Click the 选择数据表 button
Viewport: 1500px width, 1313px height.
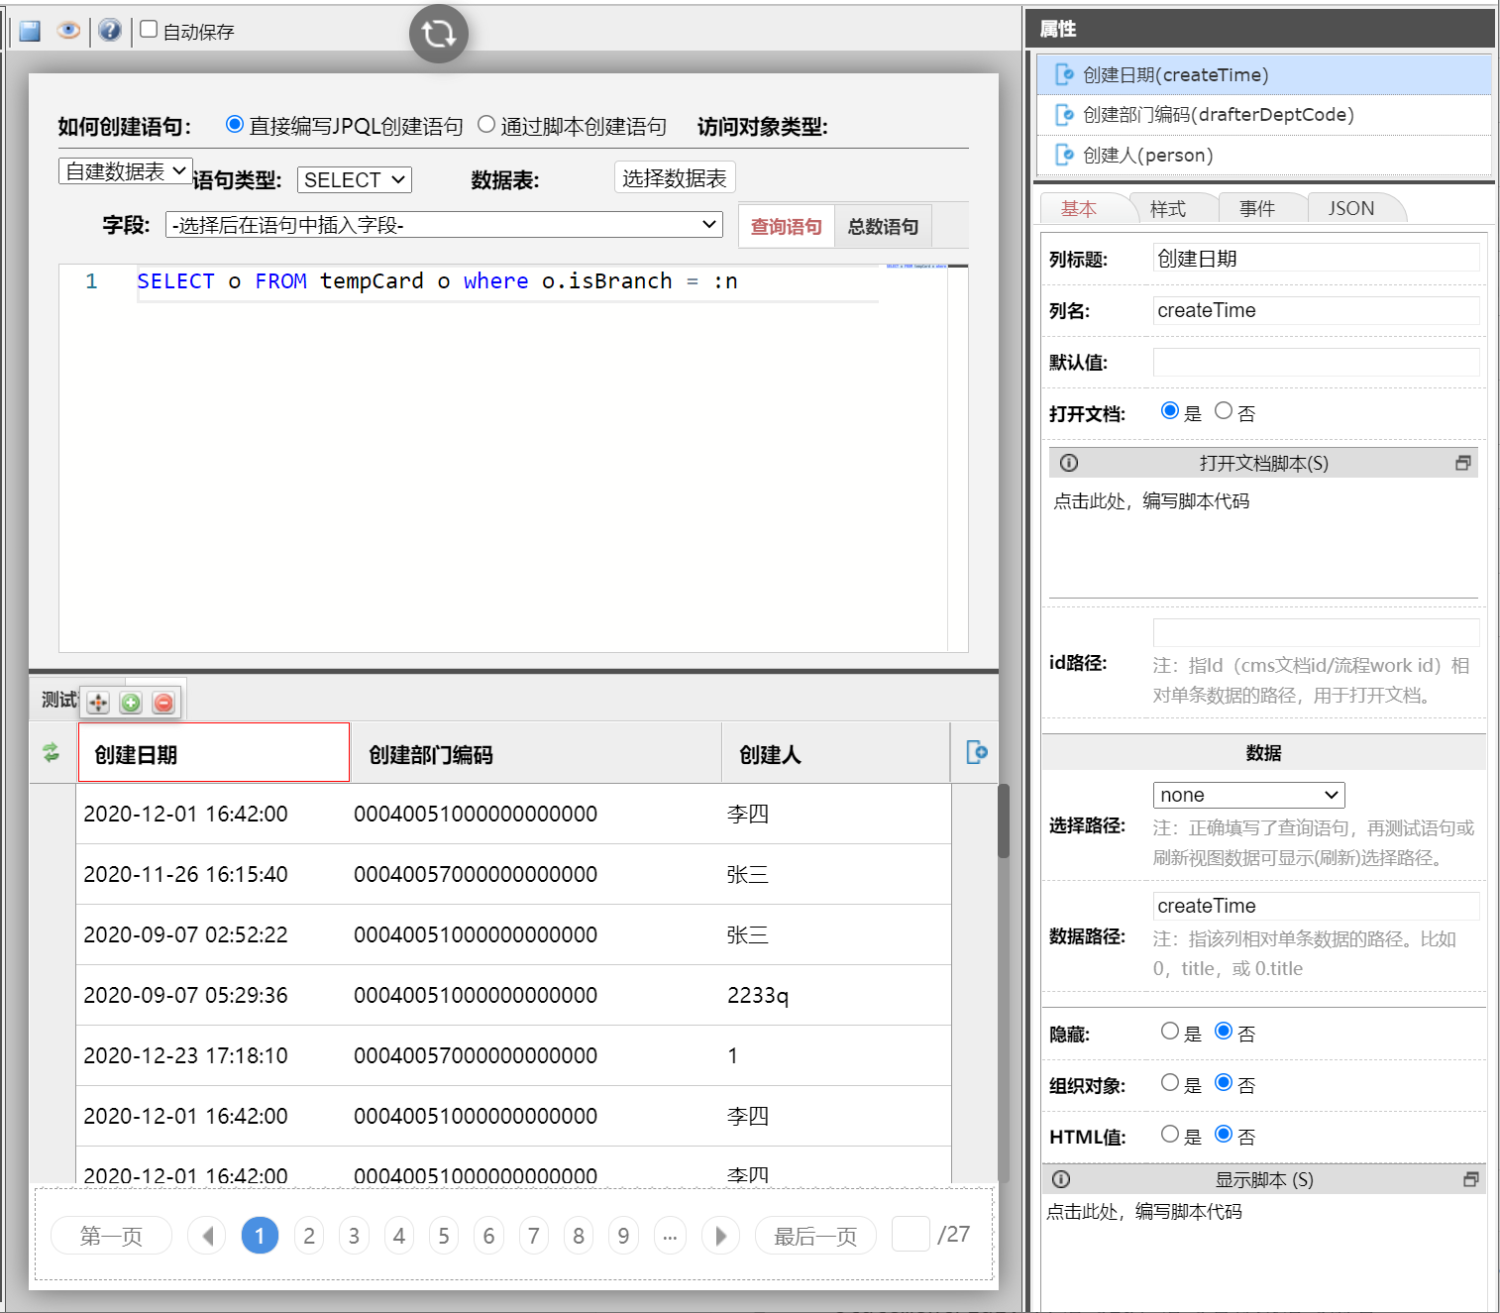tap(674, 178)
